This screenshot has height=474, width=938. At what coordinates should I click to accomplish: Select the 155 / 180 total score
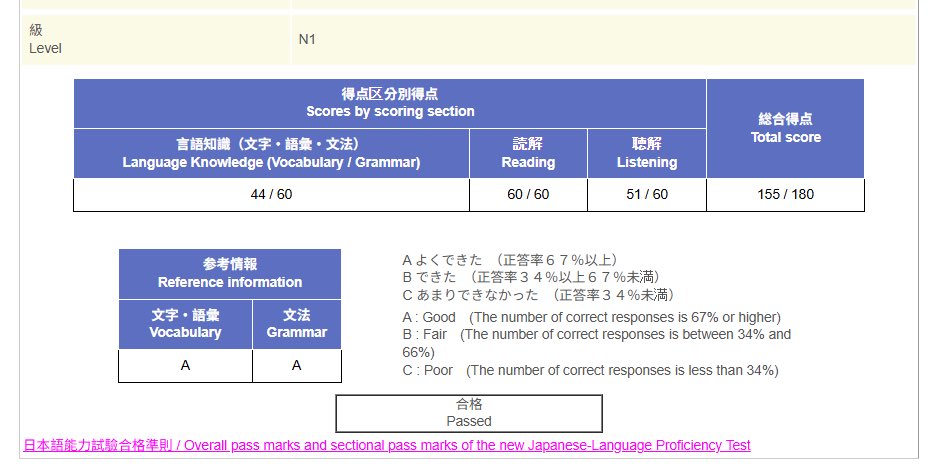785,195
